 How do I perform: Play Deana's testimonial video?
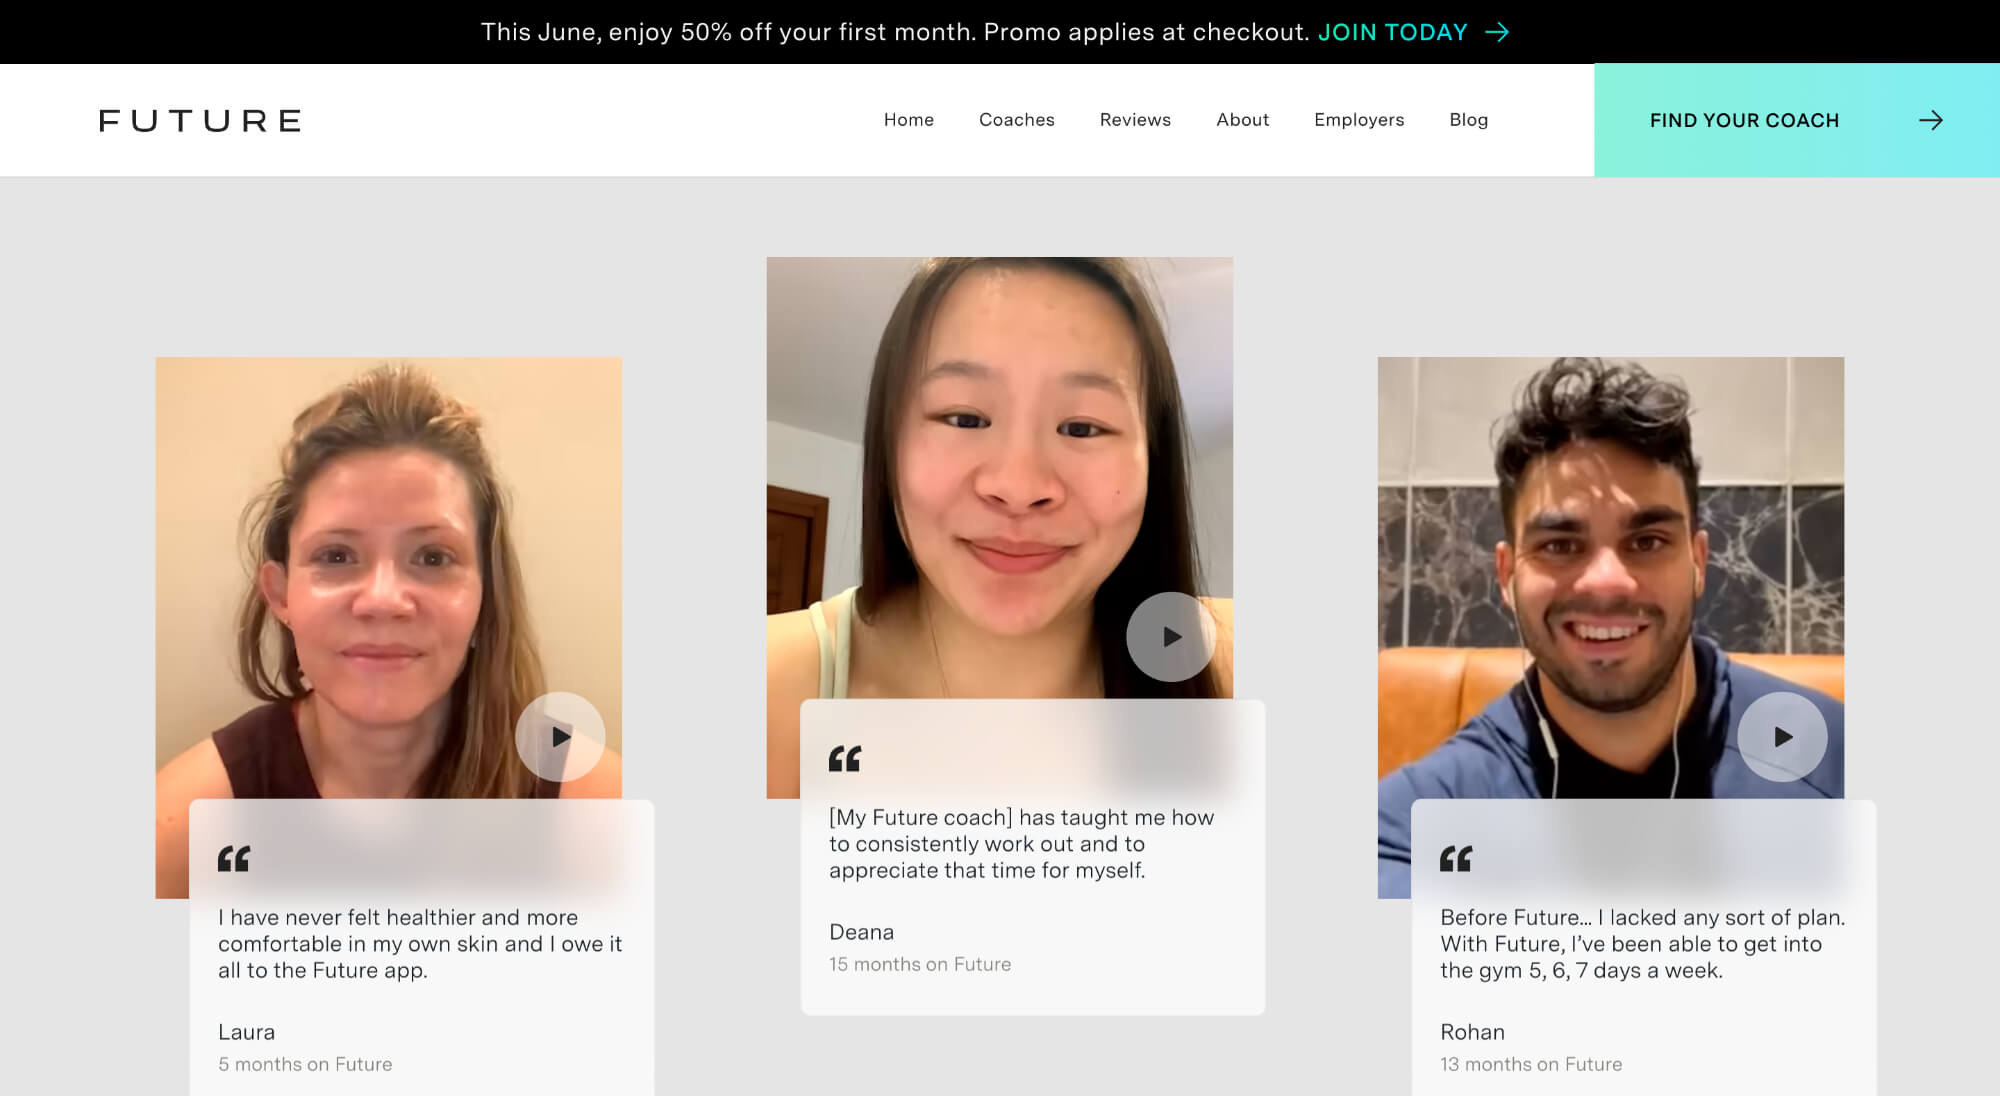coord(1171,637)
